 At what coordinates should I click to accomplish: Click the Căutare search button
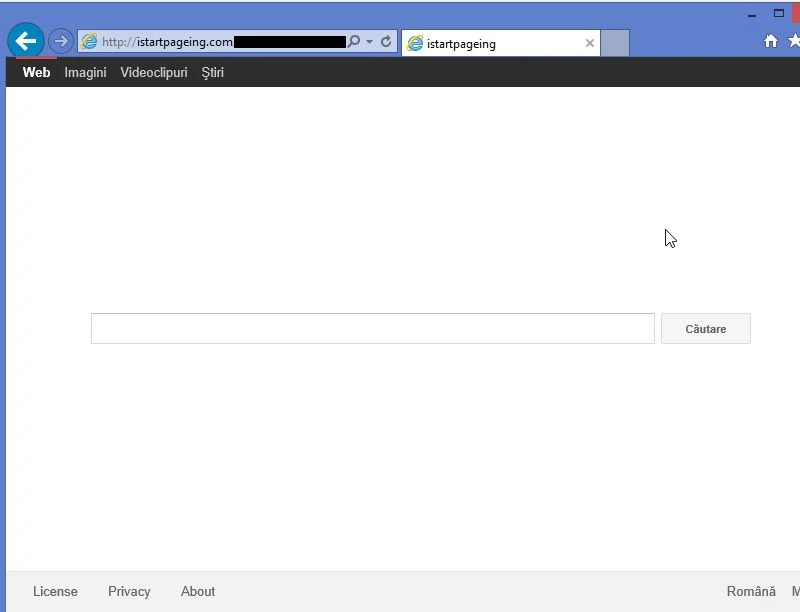click(706, 328)
